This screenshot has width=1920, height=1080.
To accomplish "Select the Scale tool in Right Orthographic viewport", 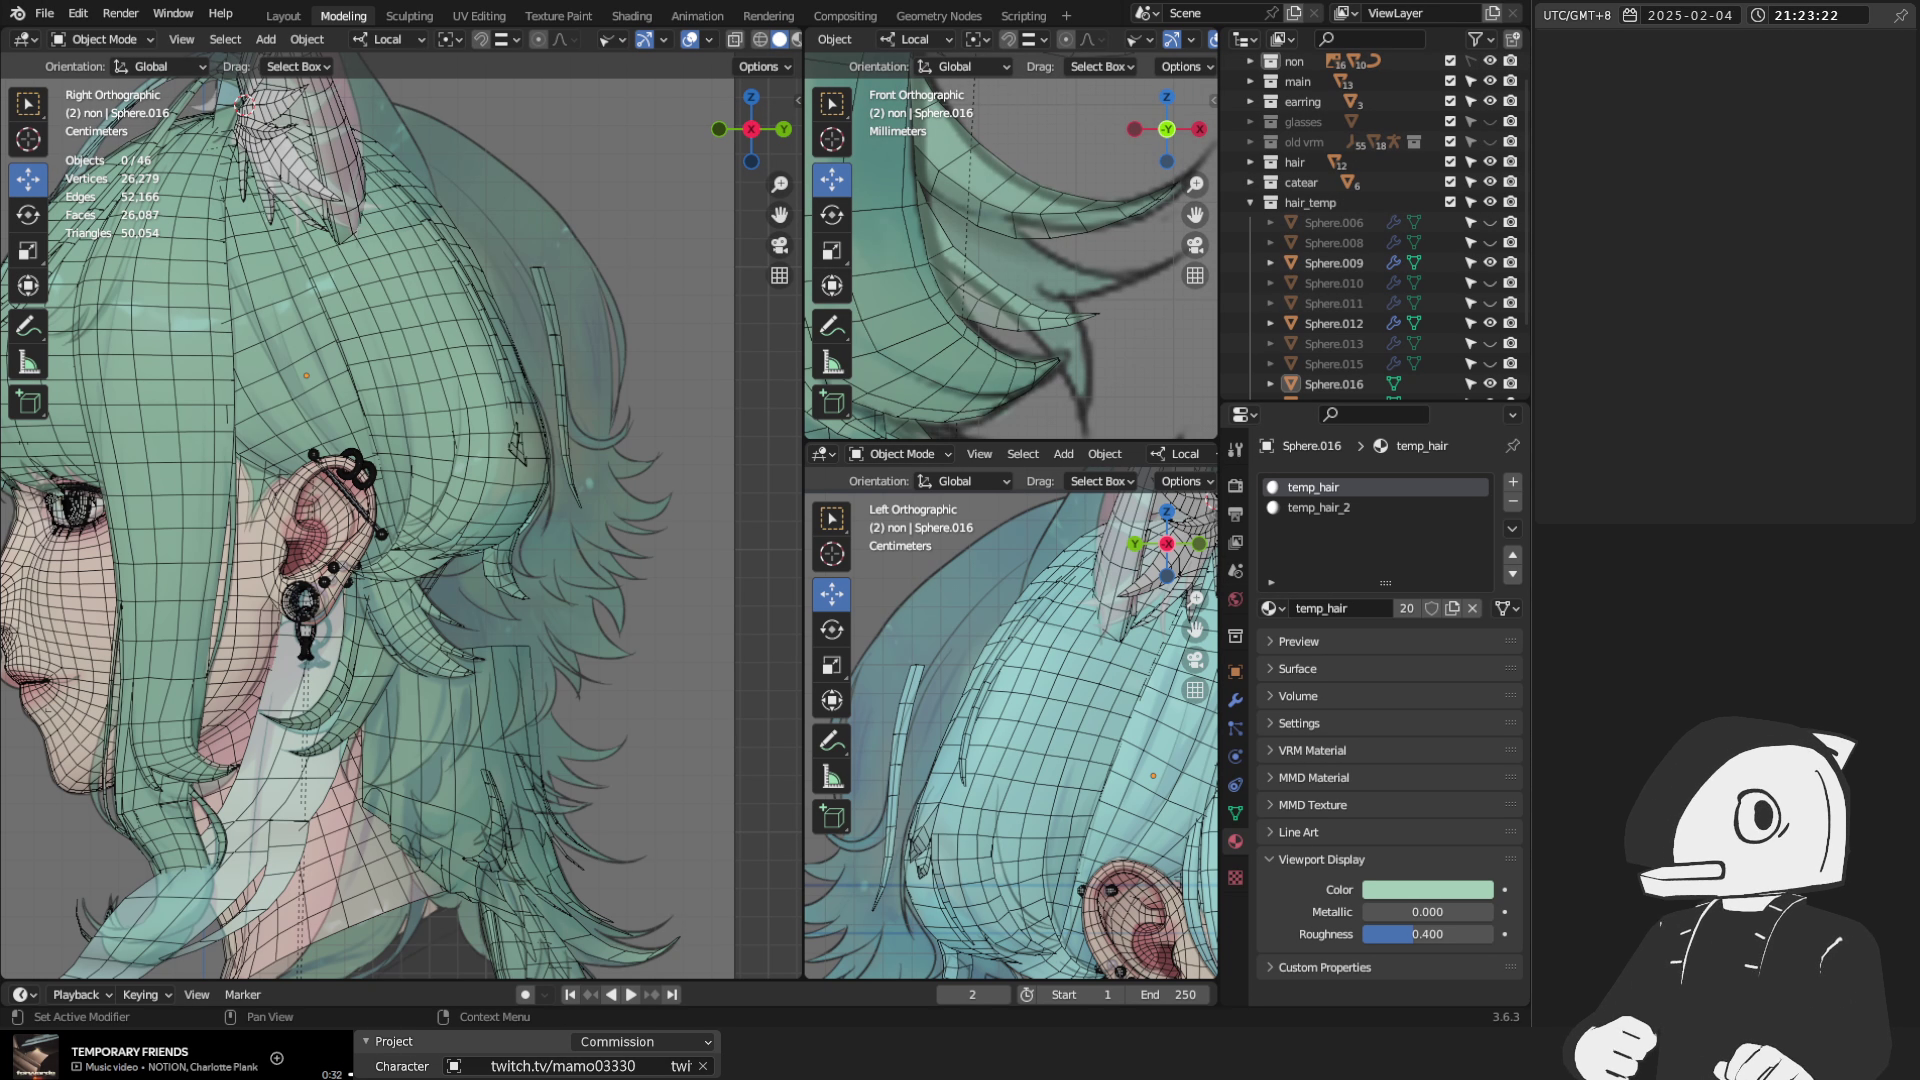I will (28, 251).
